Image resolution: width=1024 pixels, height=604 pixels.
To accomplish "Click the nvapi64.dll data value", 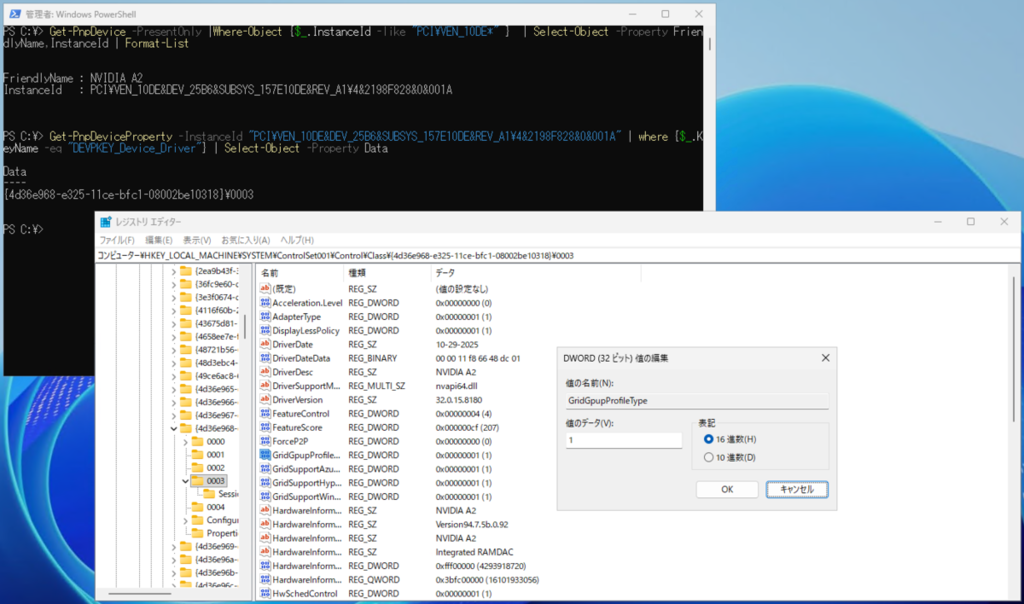I will tap(456, 386).
